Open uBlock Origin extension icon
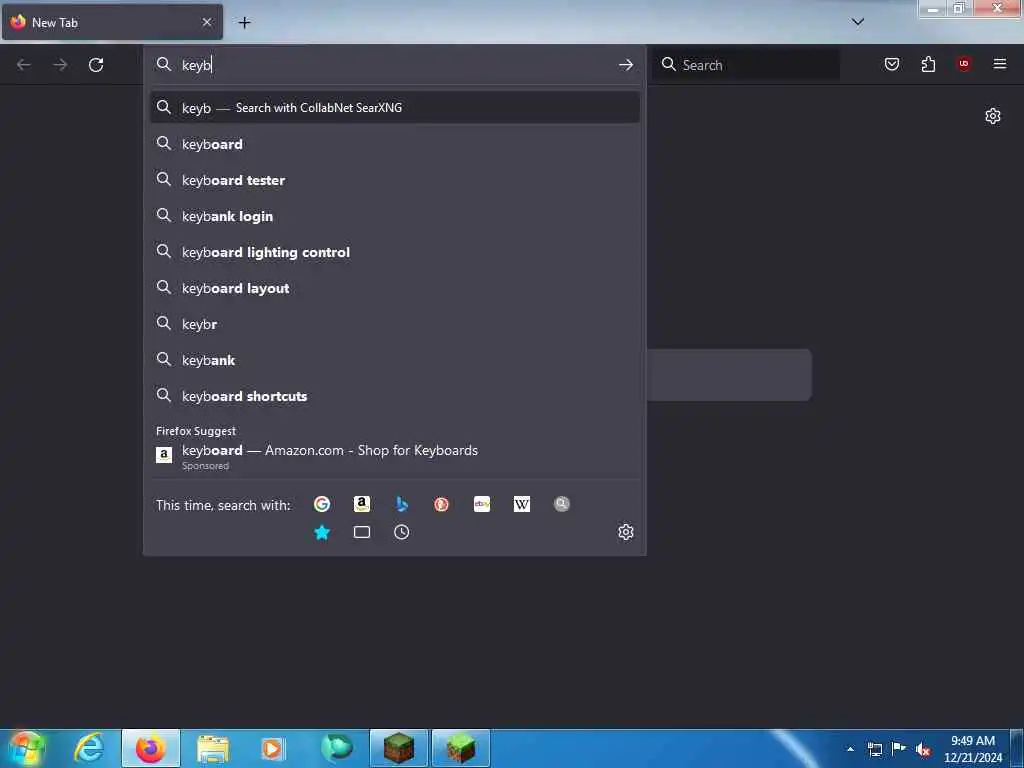 [963, 64]
